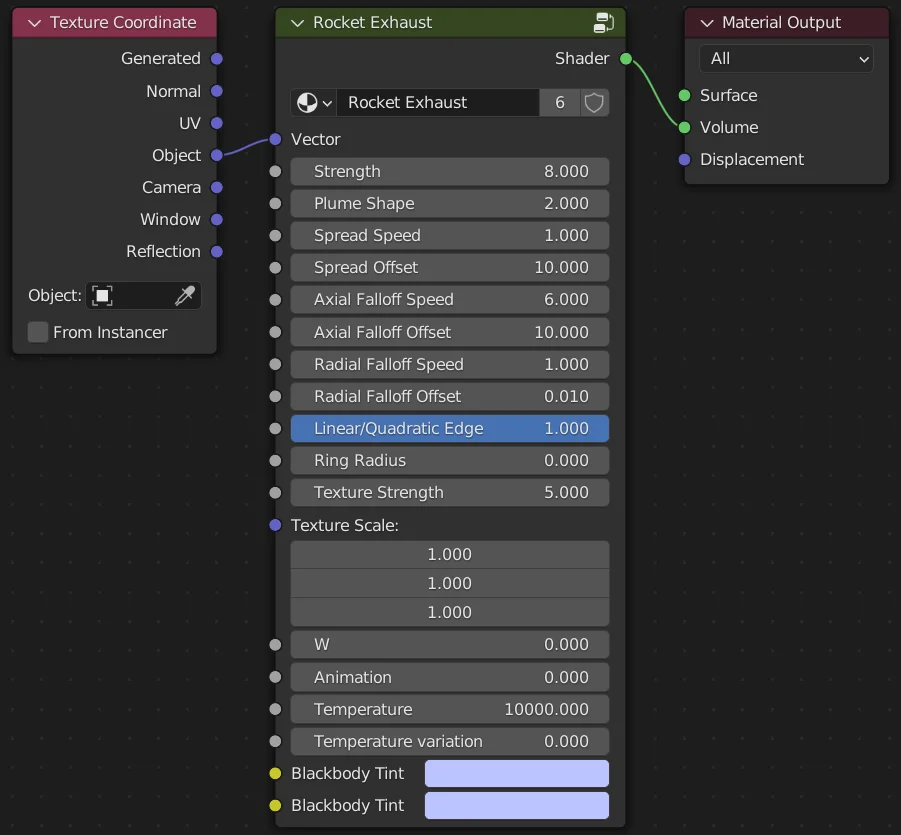Click the Object output socket on Texture Coordinate
901x835 pixels.
point(219,155)
